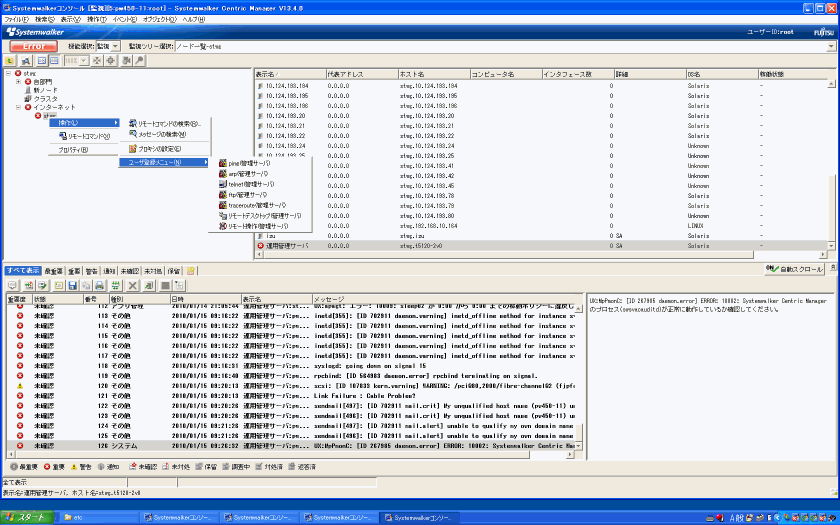Click the yellow new-tab star icon
The image size is (840, 525).
pos(191,271)
